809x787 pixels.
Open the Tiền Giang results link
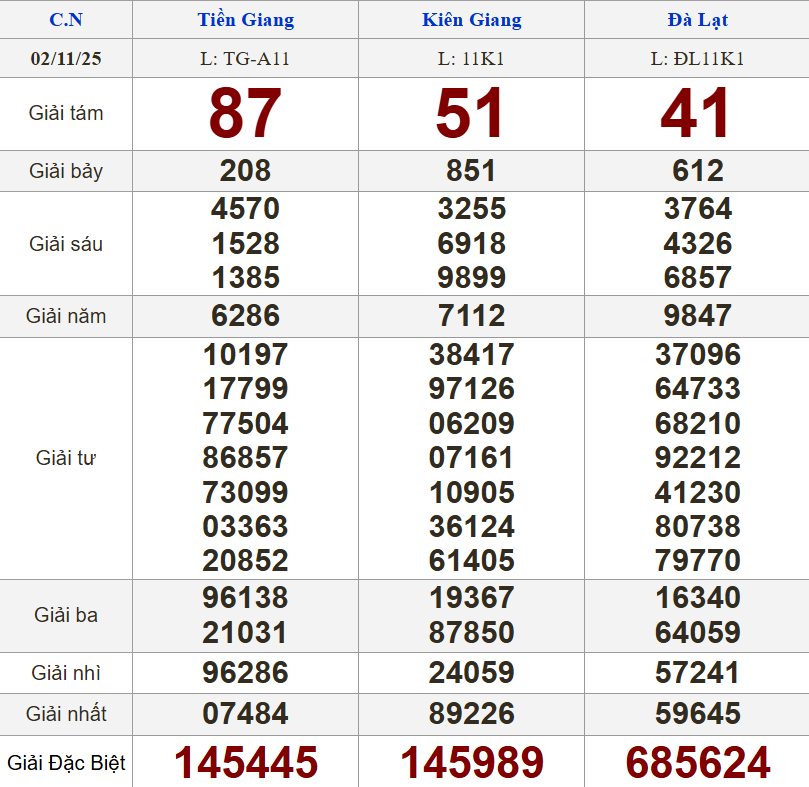(x=245, y=20)
